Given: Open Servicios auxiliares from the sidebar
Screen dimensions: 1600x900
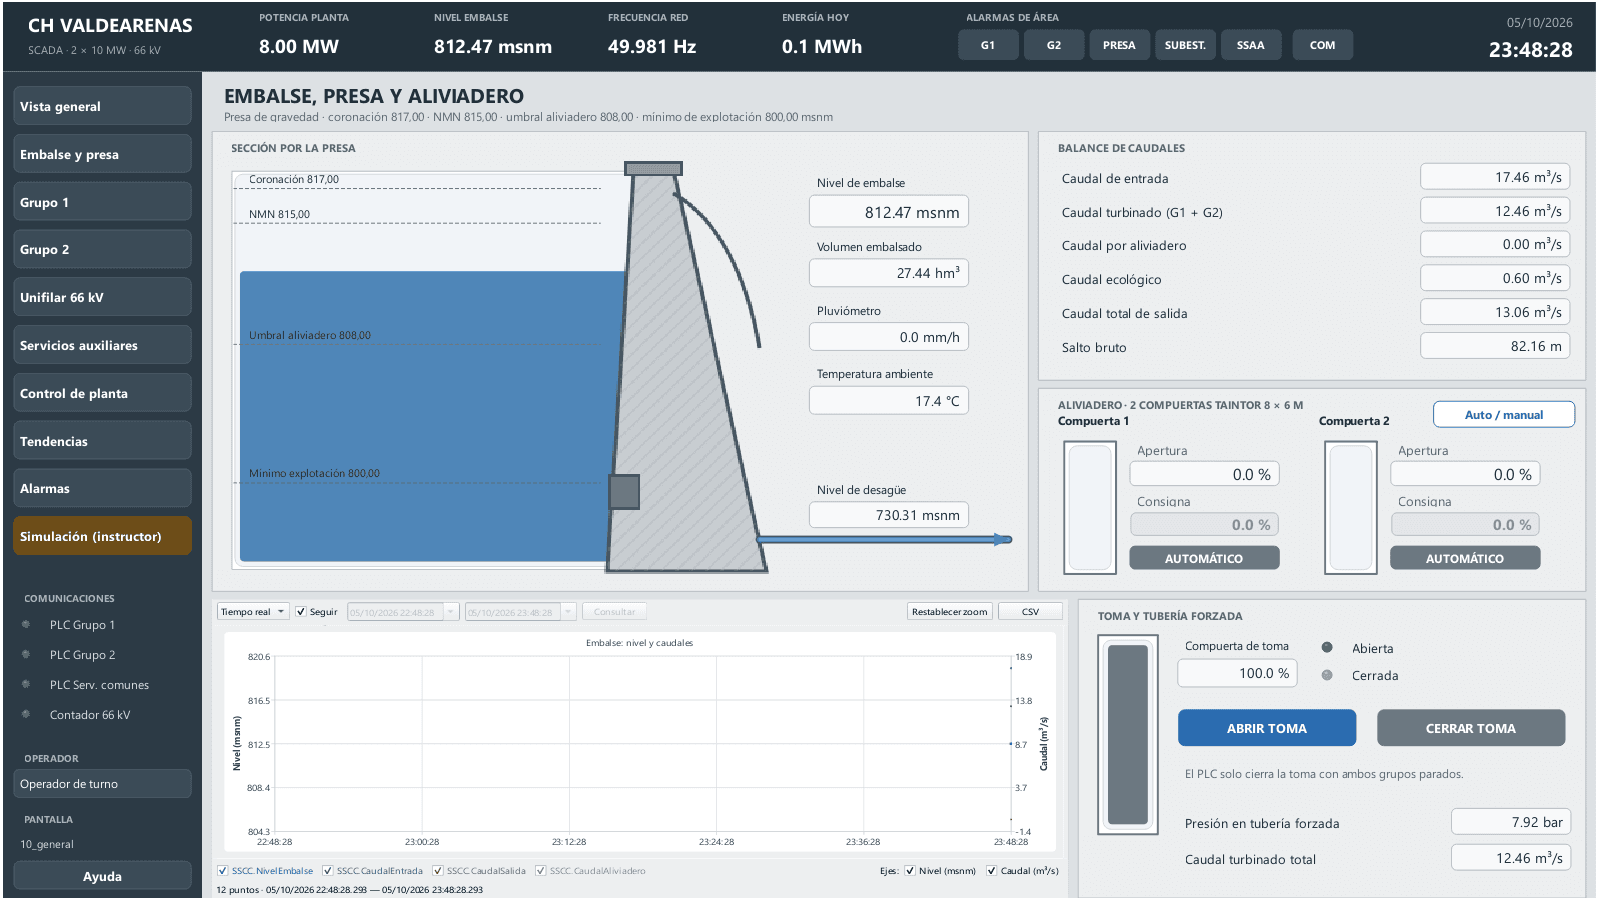Looking at the screenshot, I should coord(102,345).
